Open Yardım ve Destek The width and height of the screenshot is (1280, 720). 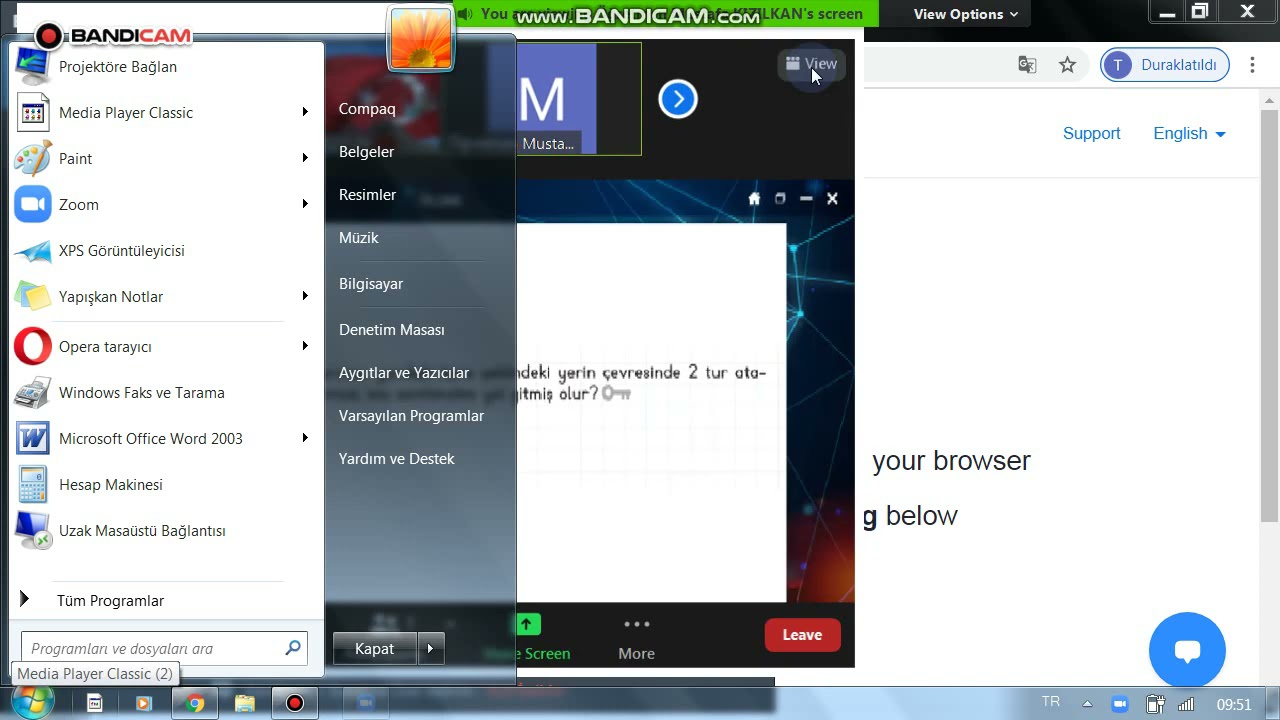tap(396, 459)
